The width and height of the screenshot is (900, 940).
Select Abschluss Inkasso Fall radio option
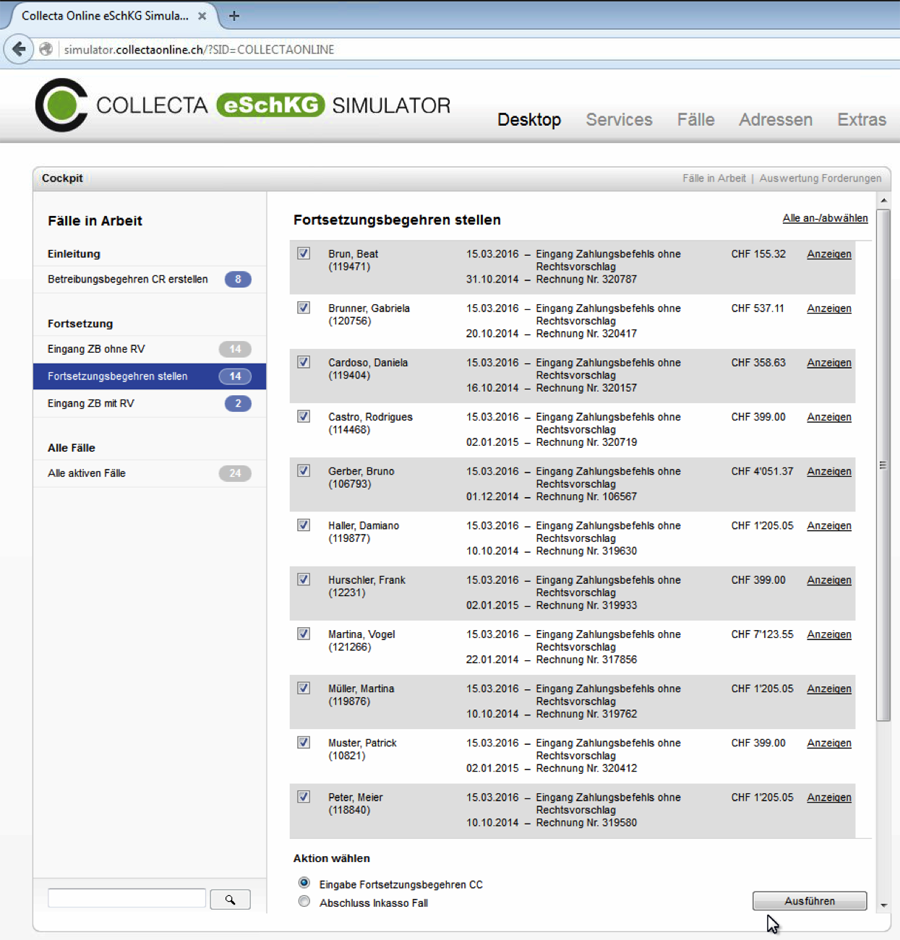pos(304,902)
